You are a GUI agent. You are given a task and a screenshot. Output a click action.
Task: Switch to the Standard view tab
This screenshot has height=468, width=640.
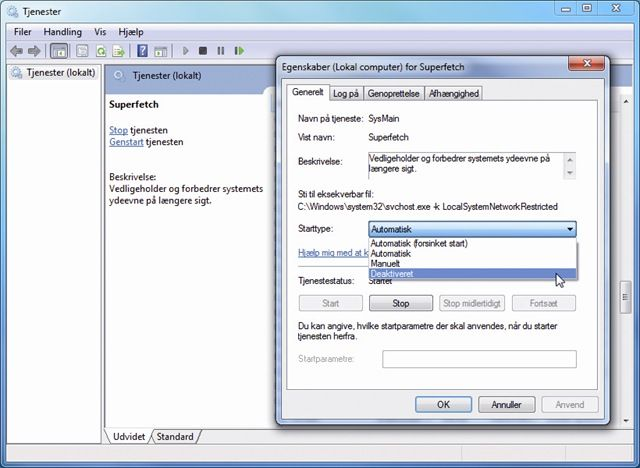pos(175,437)
